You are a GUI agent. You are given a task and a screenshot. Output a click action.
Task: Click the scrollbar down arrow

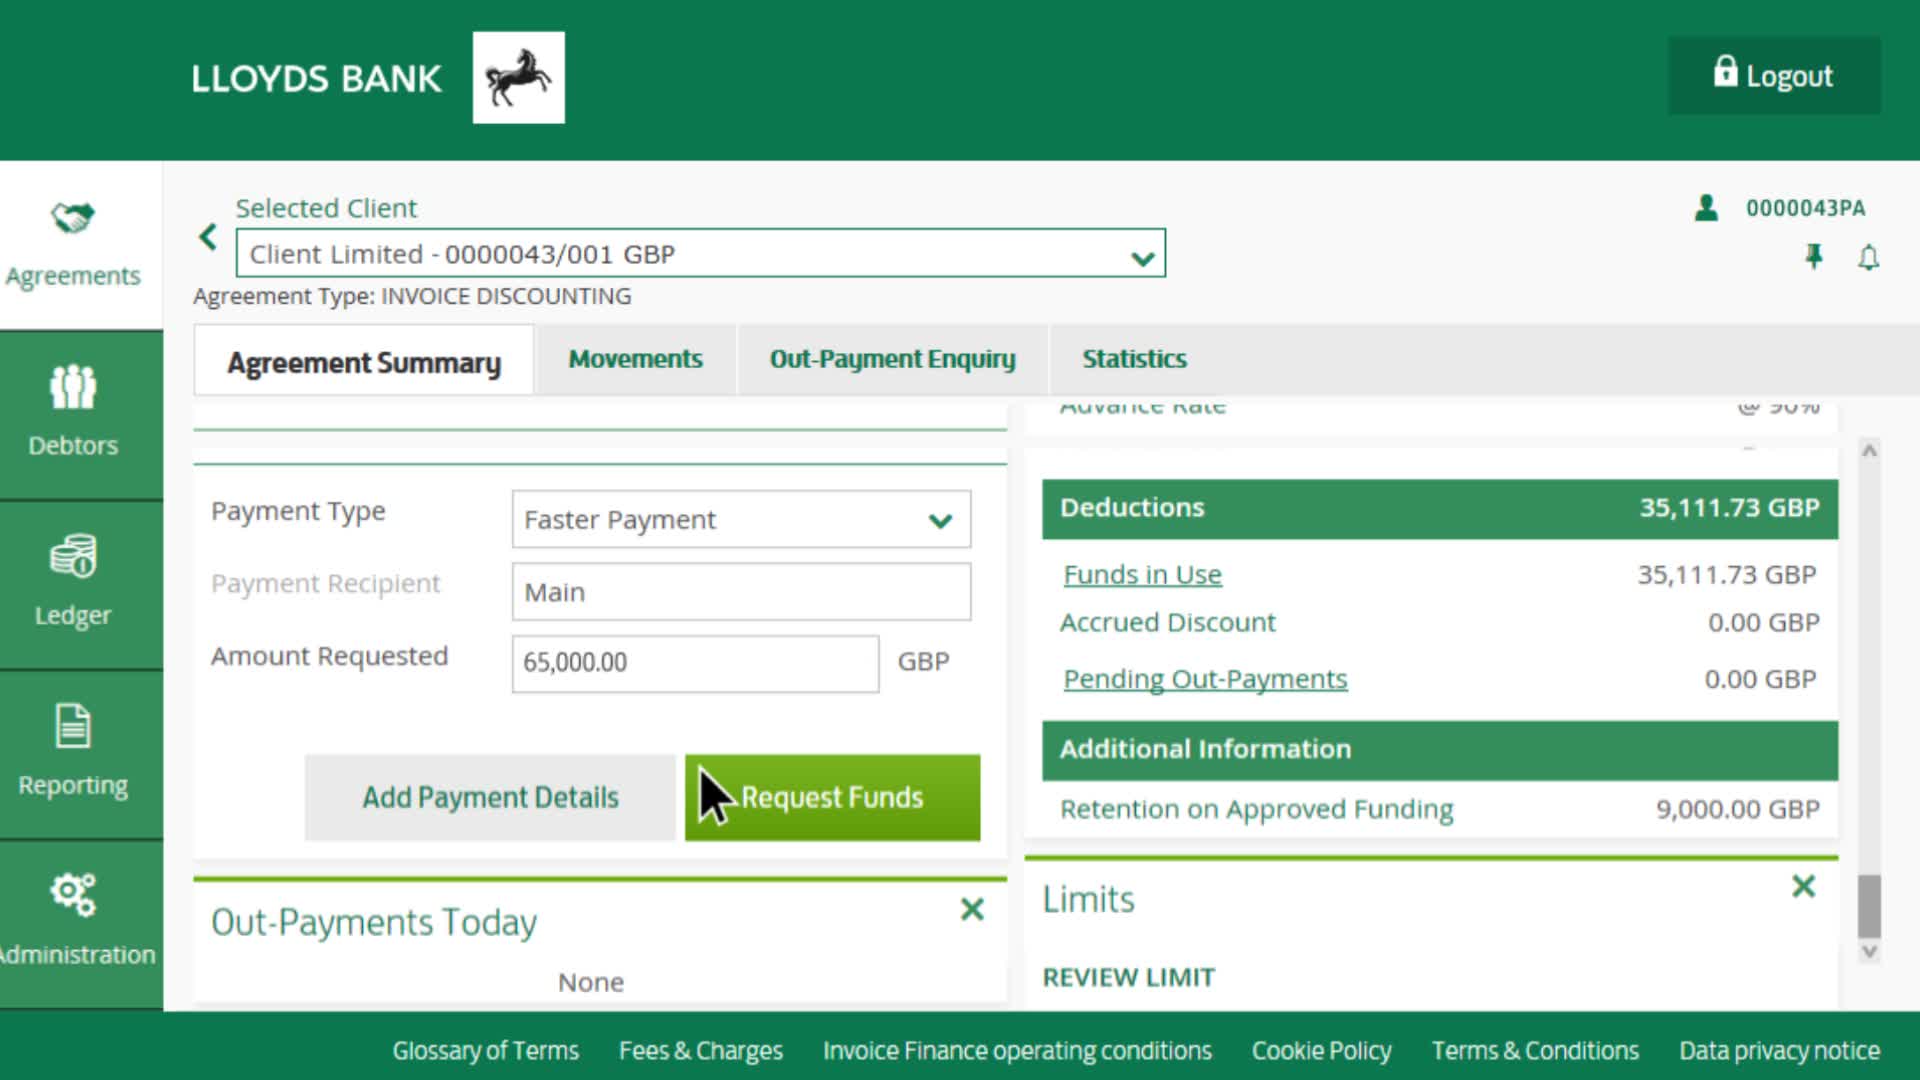(1869, 952)
